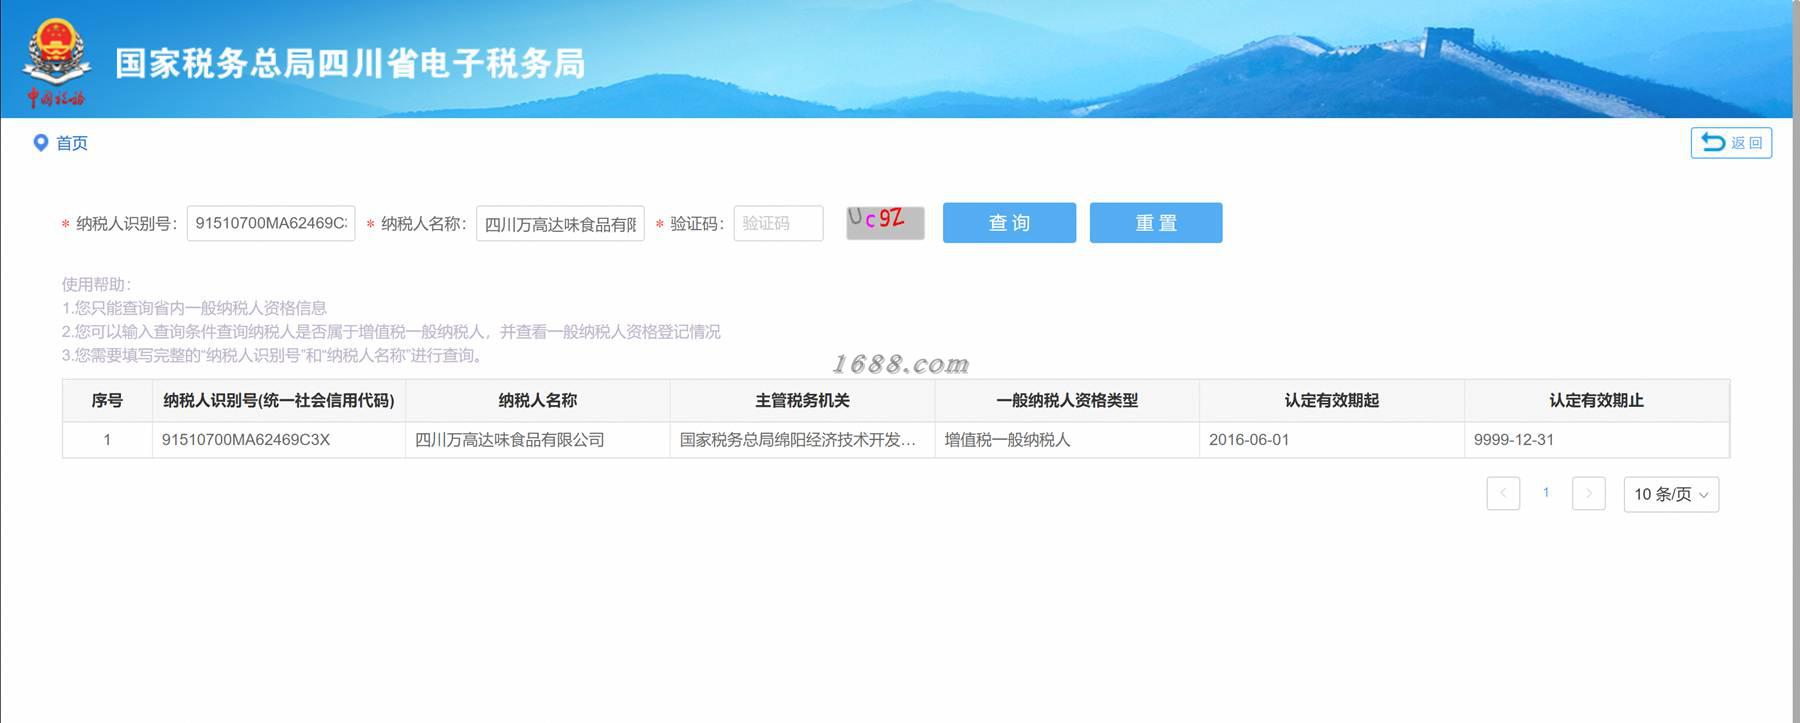Click the 认定有效期起 column header
1800x723 pixels.
point(1332,400)
